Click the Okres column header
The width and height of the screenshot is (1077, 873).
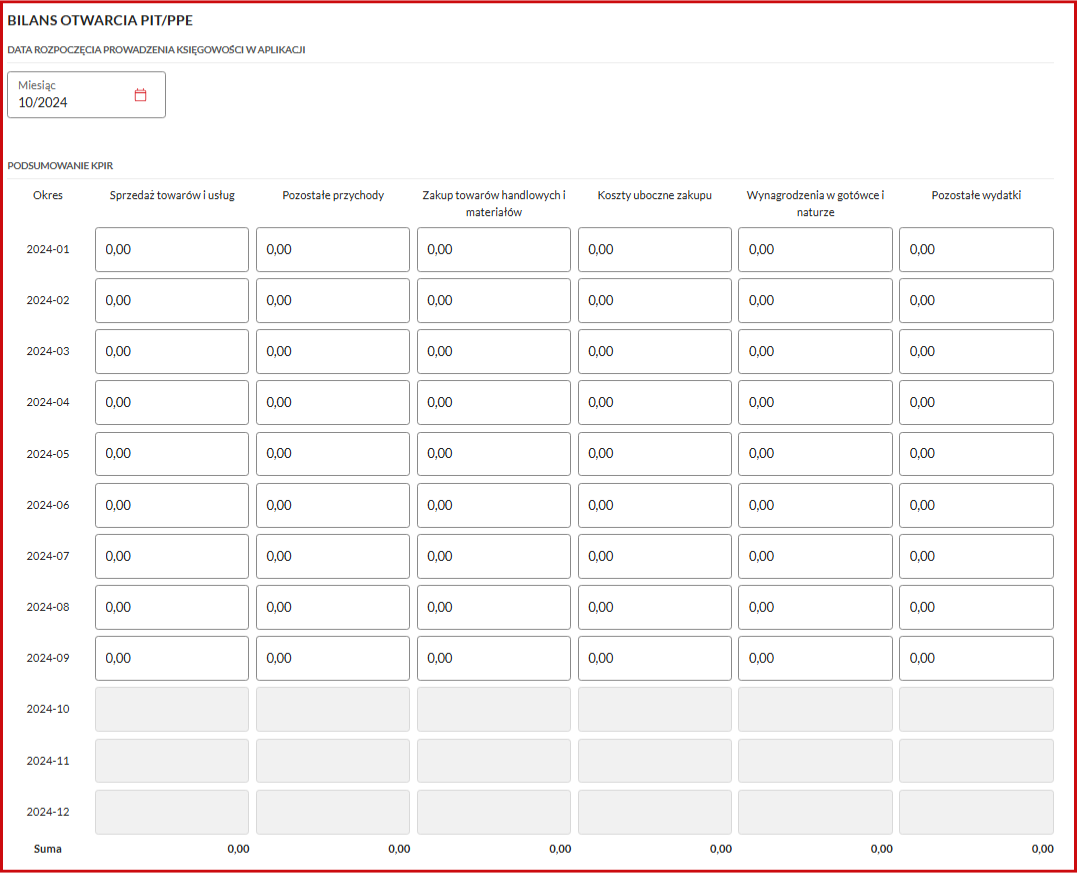tap(48, 195)
